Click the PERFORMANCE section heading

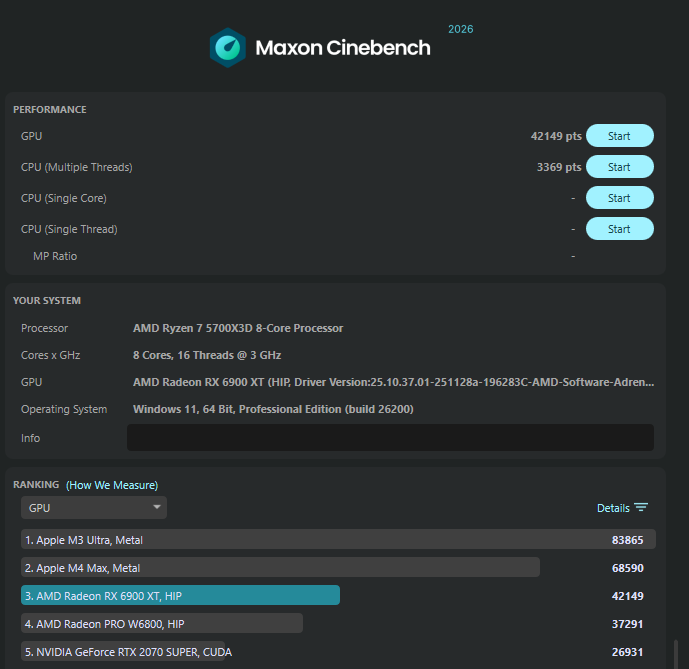50,109
